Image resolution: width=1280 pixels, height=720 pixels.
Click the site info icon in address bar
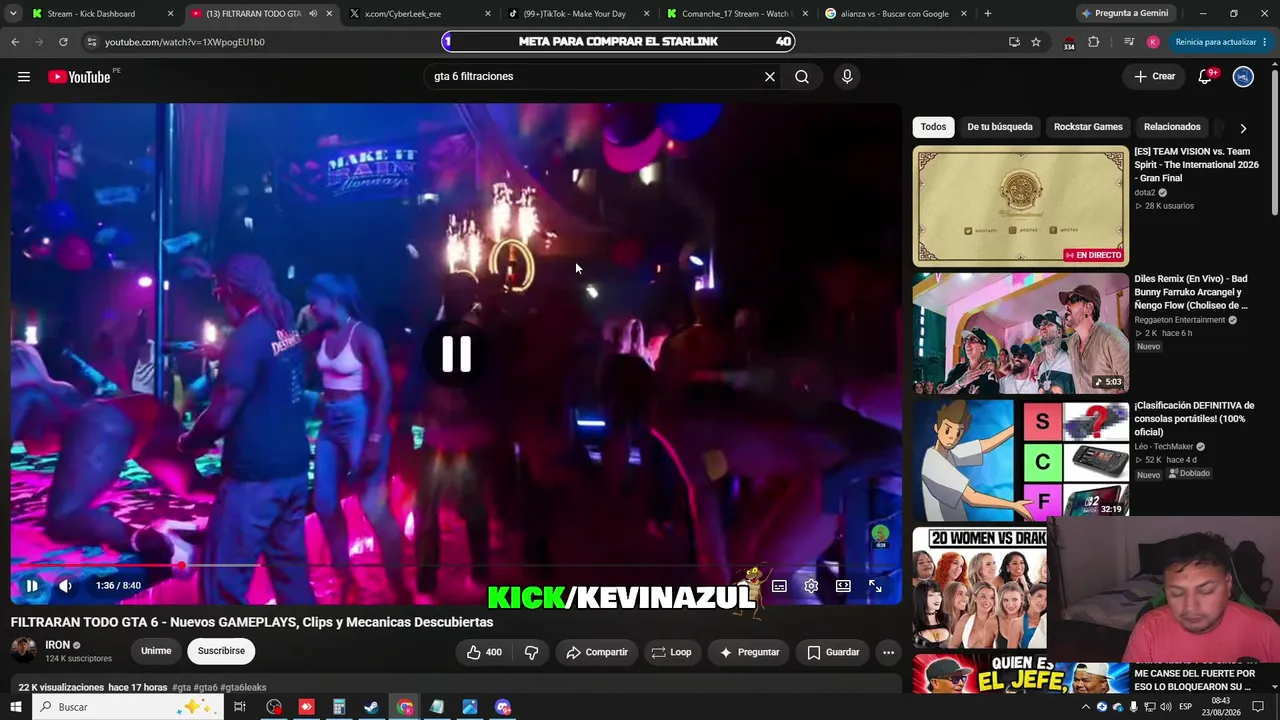click(x=91, y=42)
